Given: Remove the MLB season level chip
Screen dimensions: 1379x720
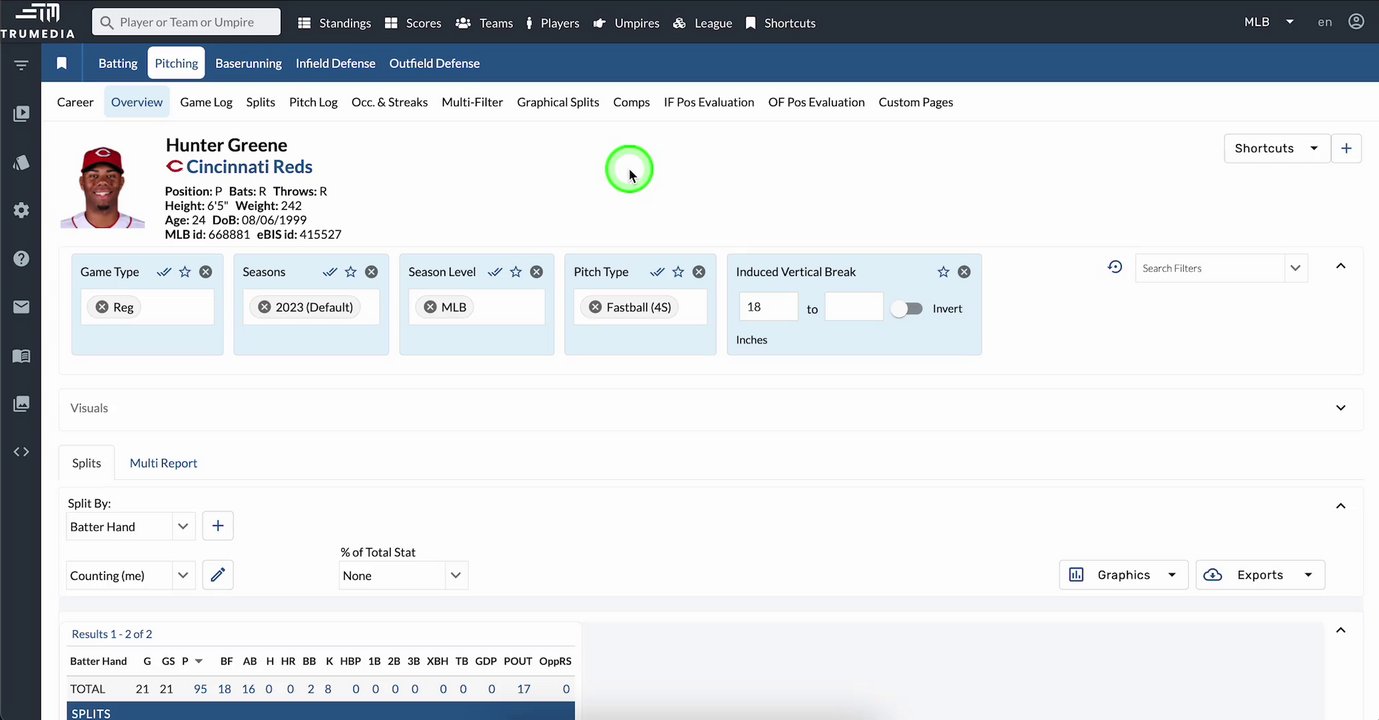Looking at the screenshot, I should [x=430, y=307].
